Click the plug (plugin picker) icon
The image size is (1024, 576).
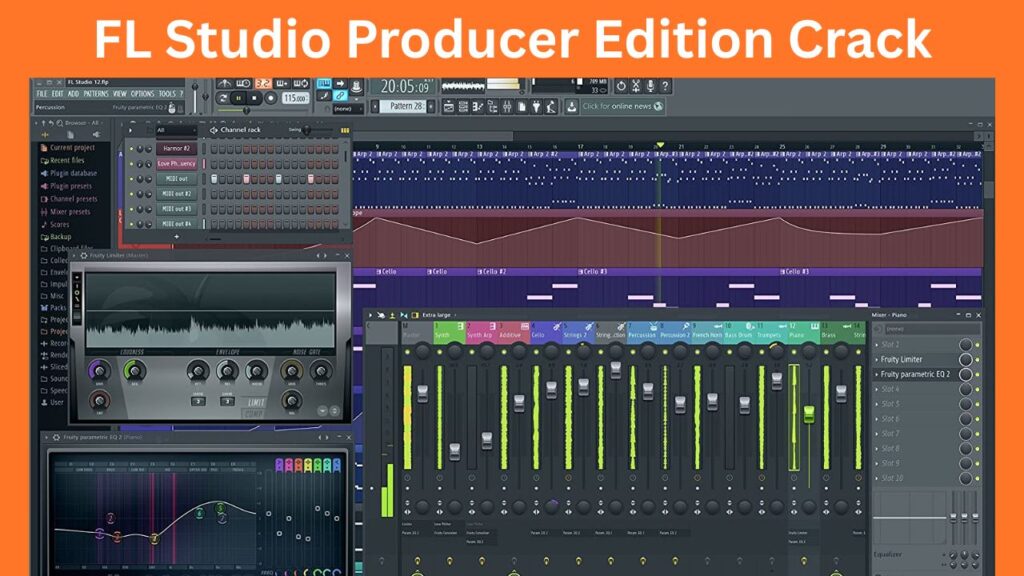pos(536,106)
